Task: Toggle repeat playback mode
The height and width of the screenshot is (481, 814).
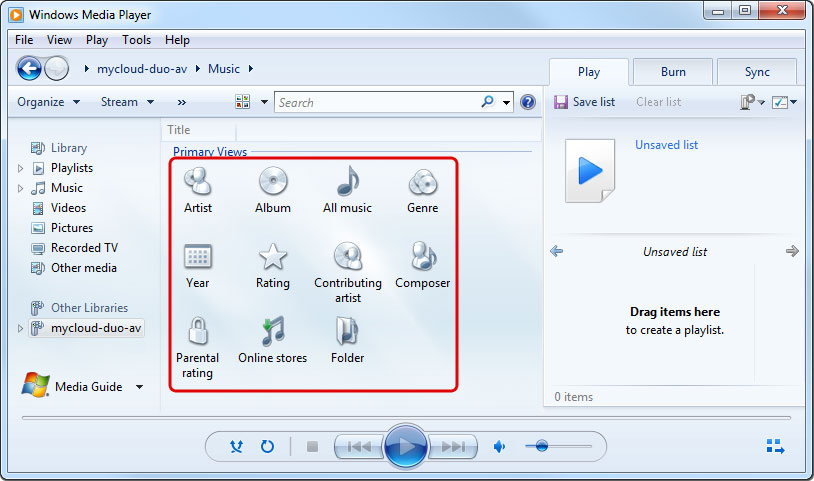Action: [267, 446]
